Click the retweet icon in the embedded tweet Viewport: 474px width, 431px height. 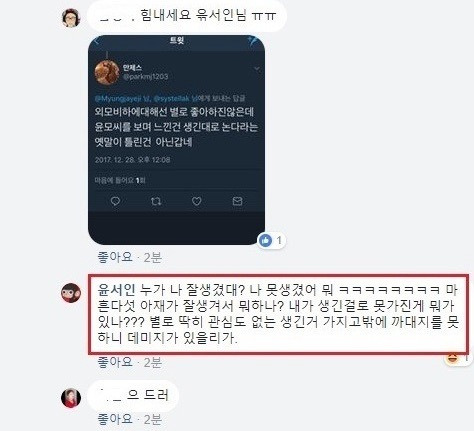point(156,201)
